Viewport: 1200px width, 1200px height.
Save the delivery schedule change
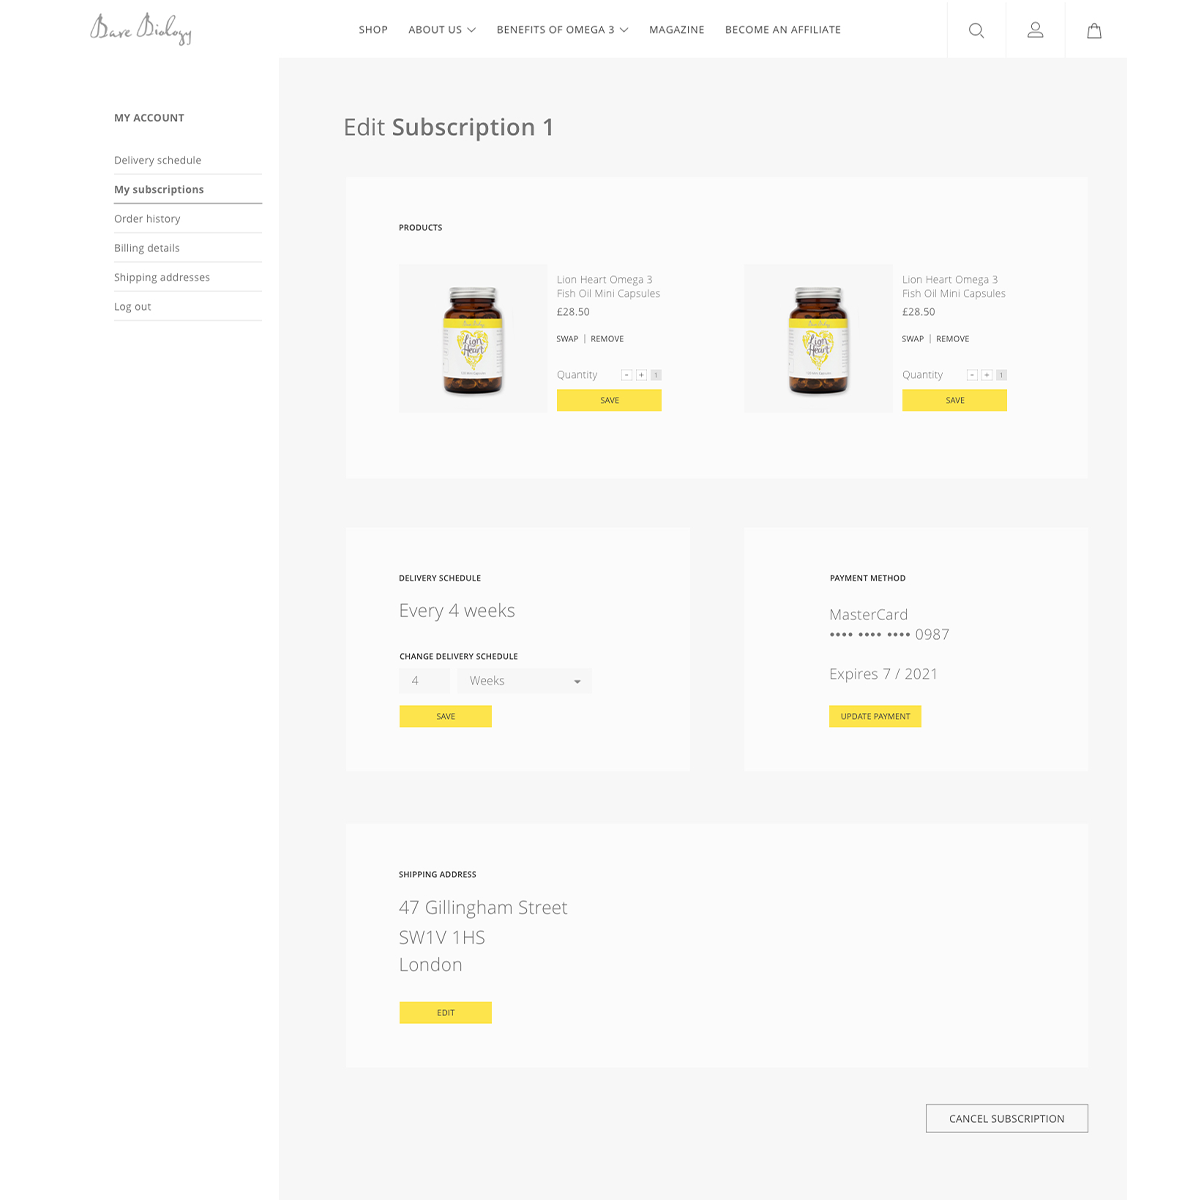click(445, 716)
